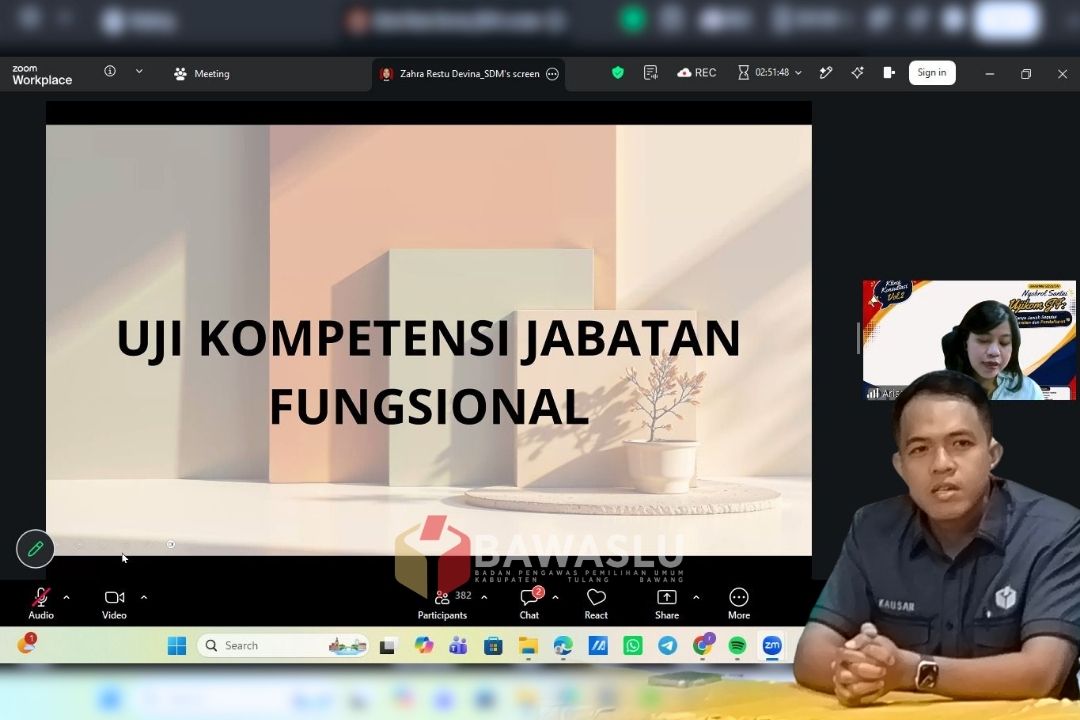Click the green encryption shield icon
1080x720 pixels.
point(618,72)
